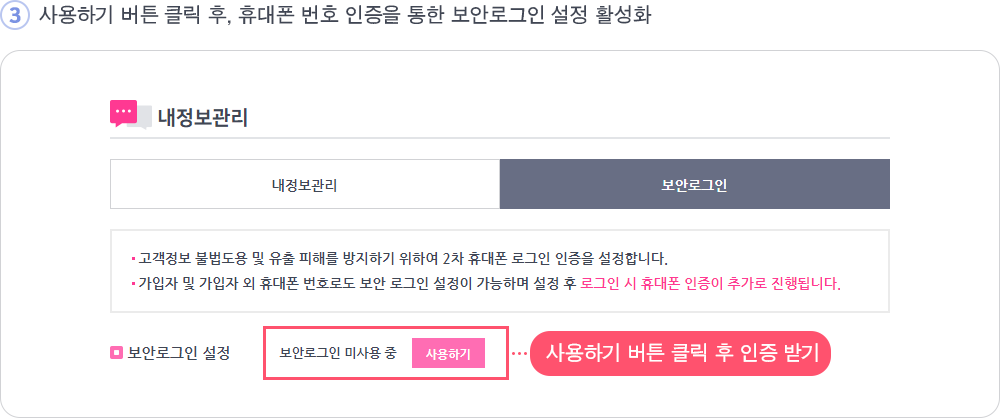1000x418 pixels.
Task: Click the 내정보관리 page heading
Action: point(202,118)
